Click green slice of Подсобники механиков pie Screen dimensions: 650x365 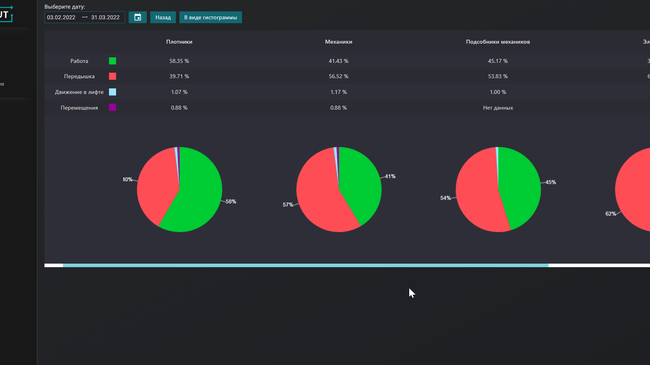[x=520, y=187]
